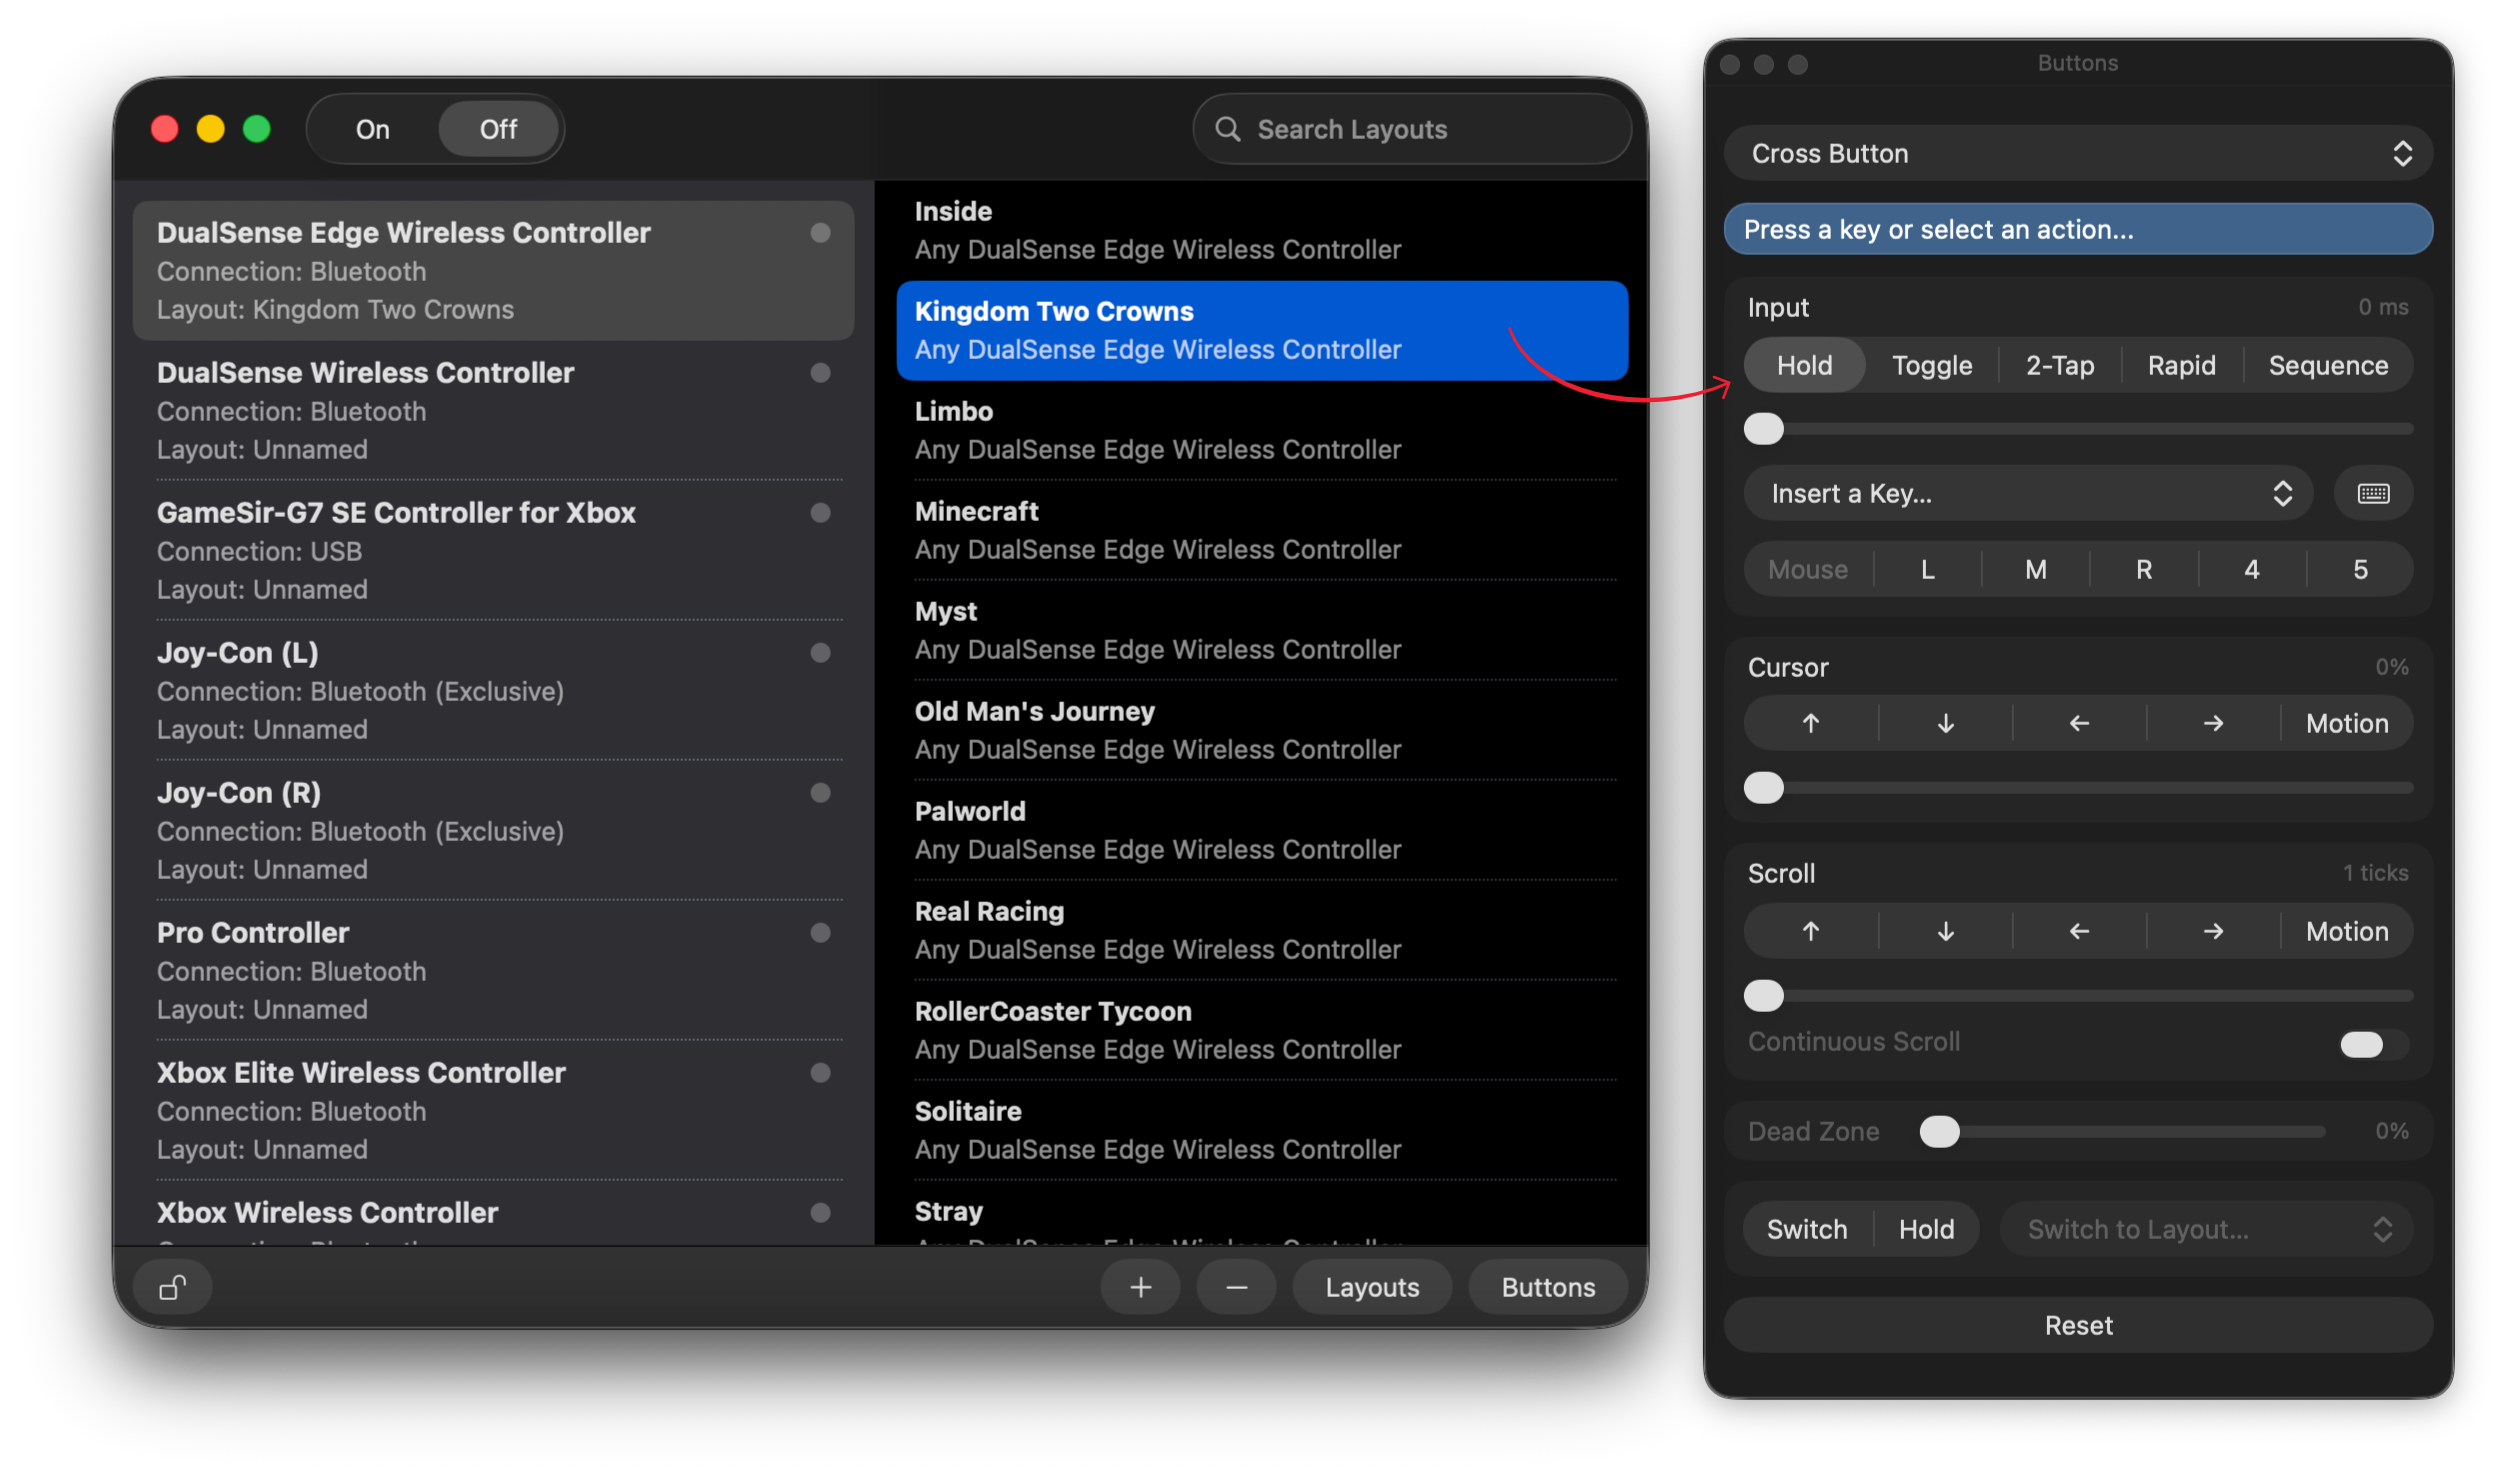Select Kingdom Two Crowns layout

(x=1262, y=331)
